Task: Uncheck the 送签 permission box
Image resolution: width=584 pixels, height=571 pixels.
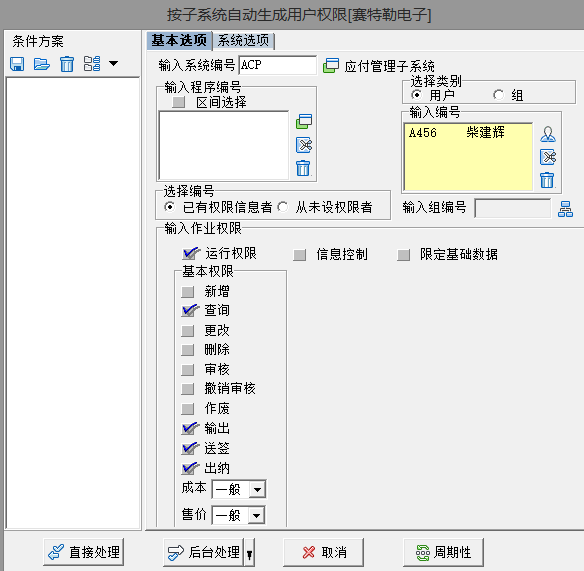Action: 190,448
